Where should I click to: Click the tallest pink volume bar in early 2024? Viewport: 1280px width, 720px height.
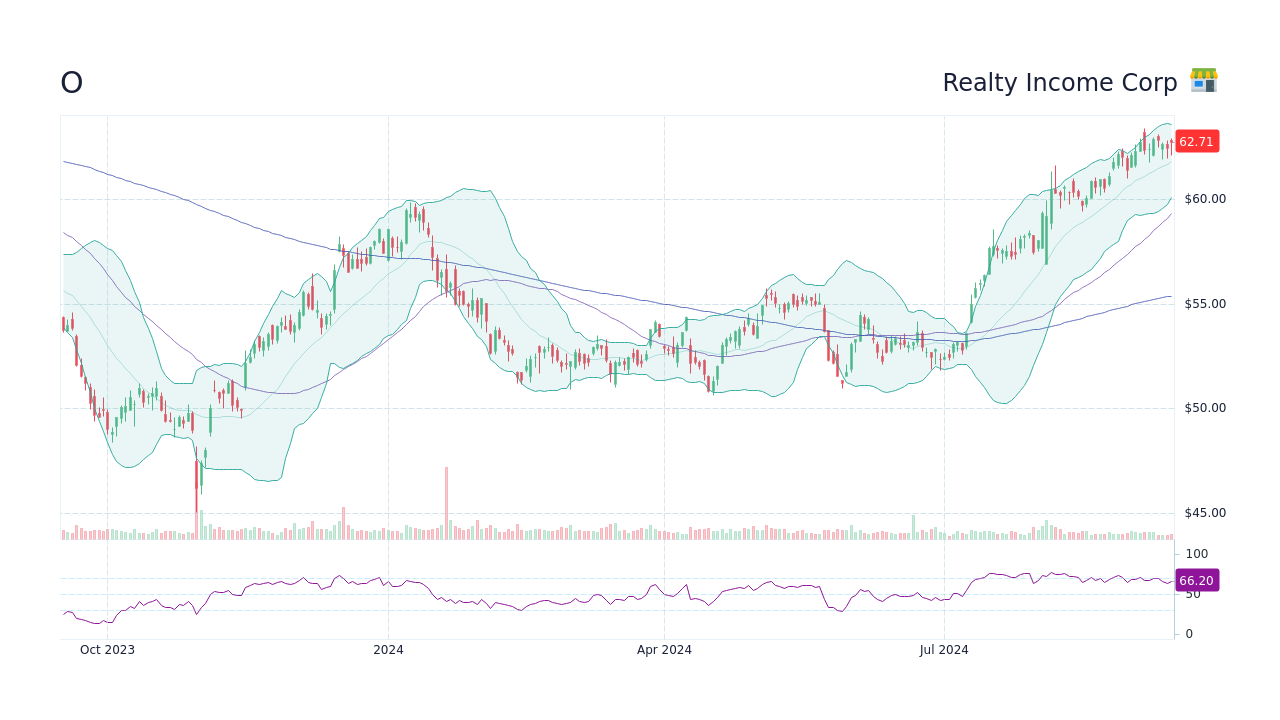(x=446, y=503)
